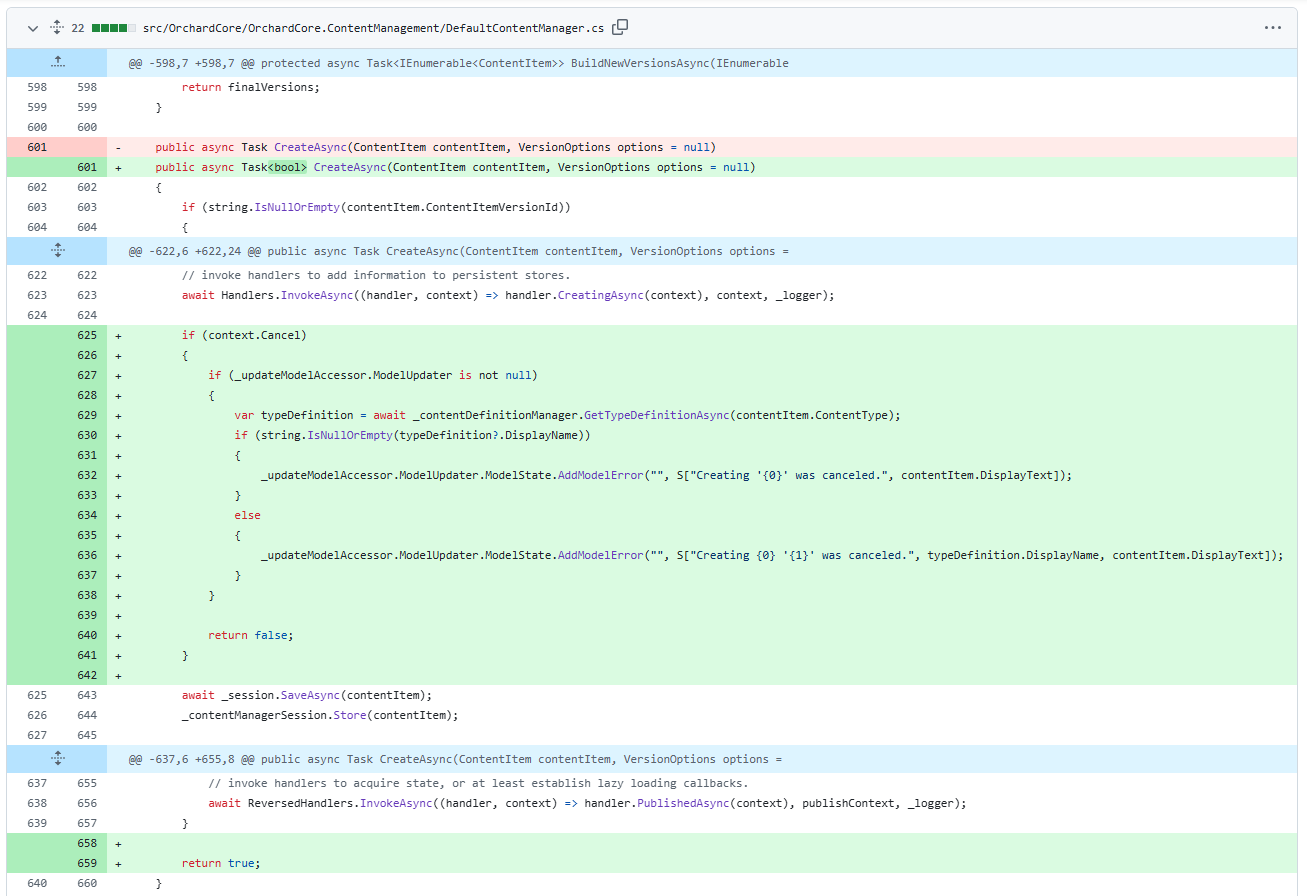Click the 'return false;' code line
1307x896 pixels.
click(251, 635)
